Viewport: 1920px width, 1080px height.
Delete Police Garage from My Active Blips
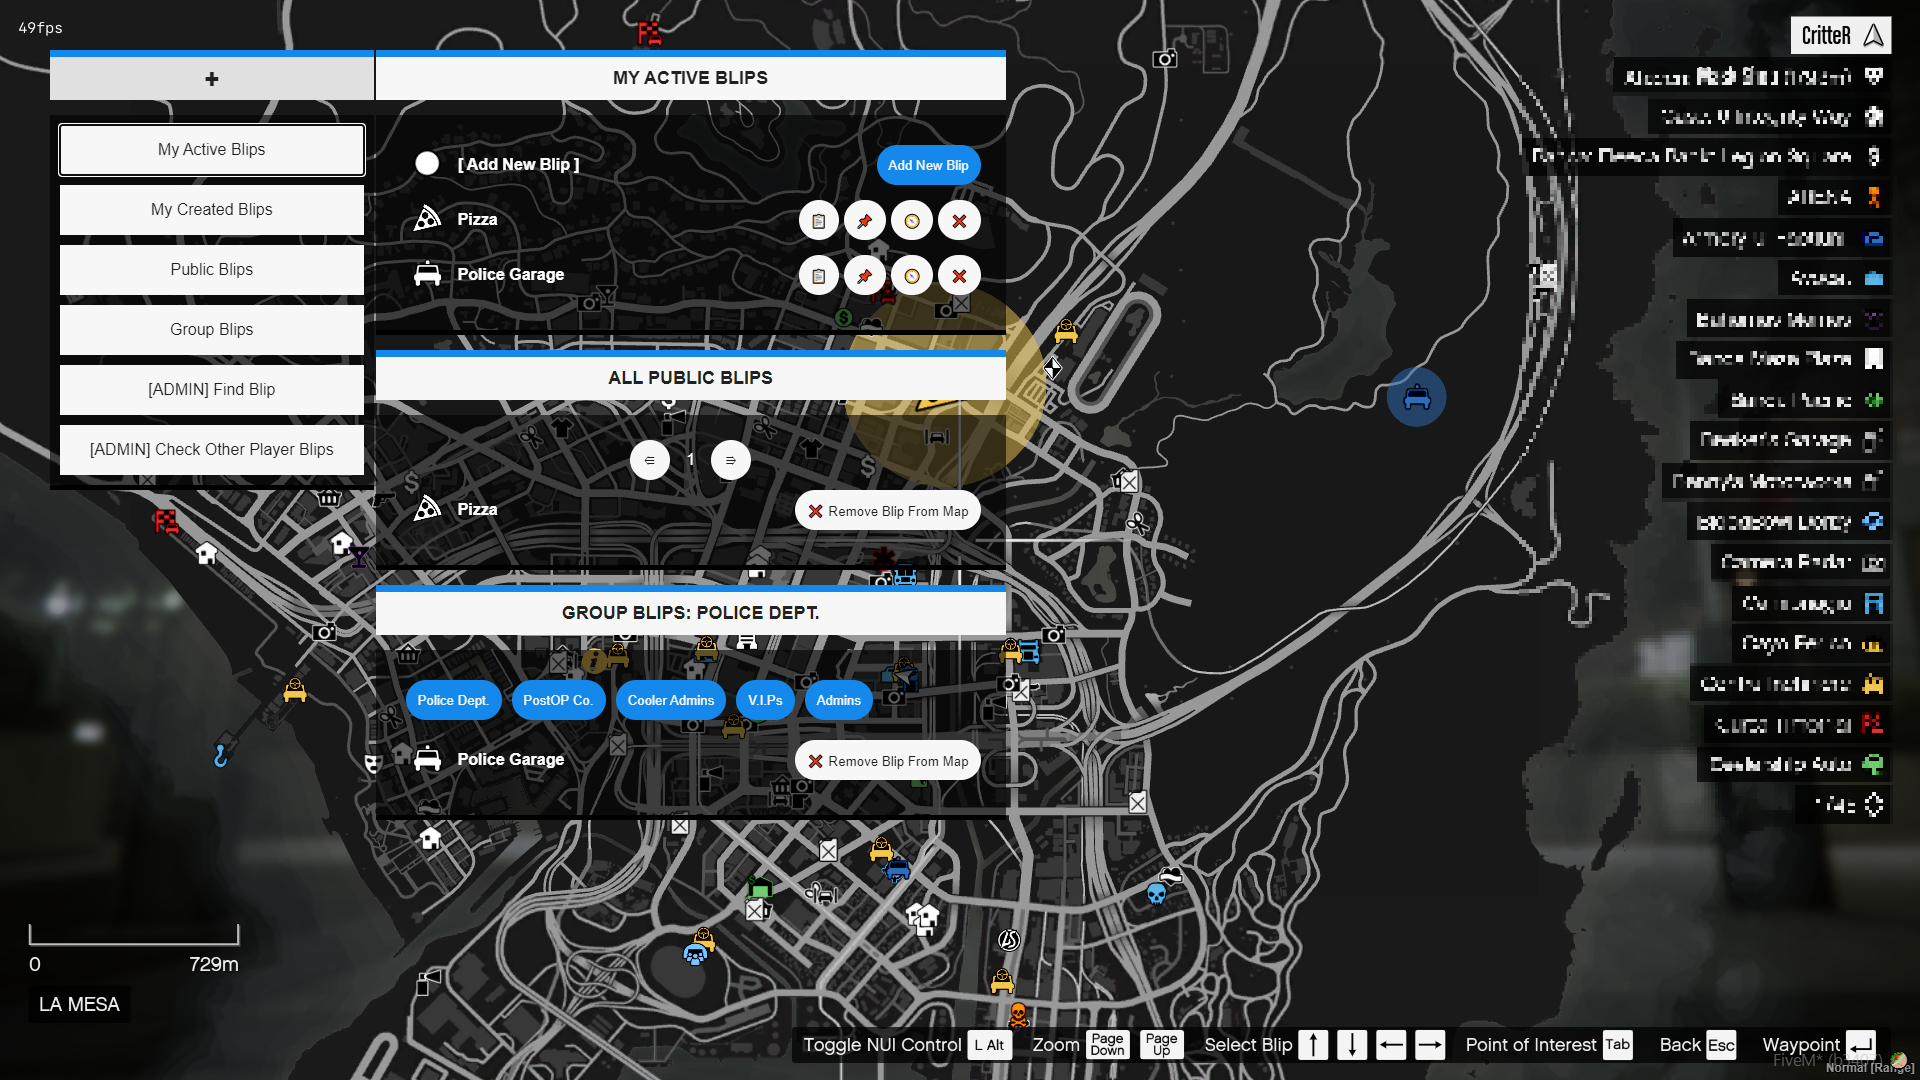click(959, 276)
